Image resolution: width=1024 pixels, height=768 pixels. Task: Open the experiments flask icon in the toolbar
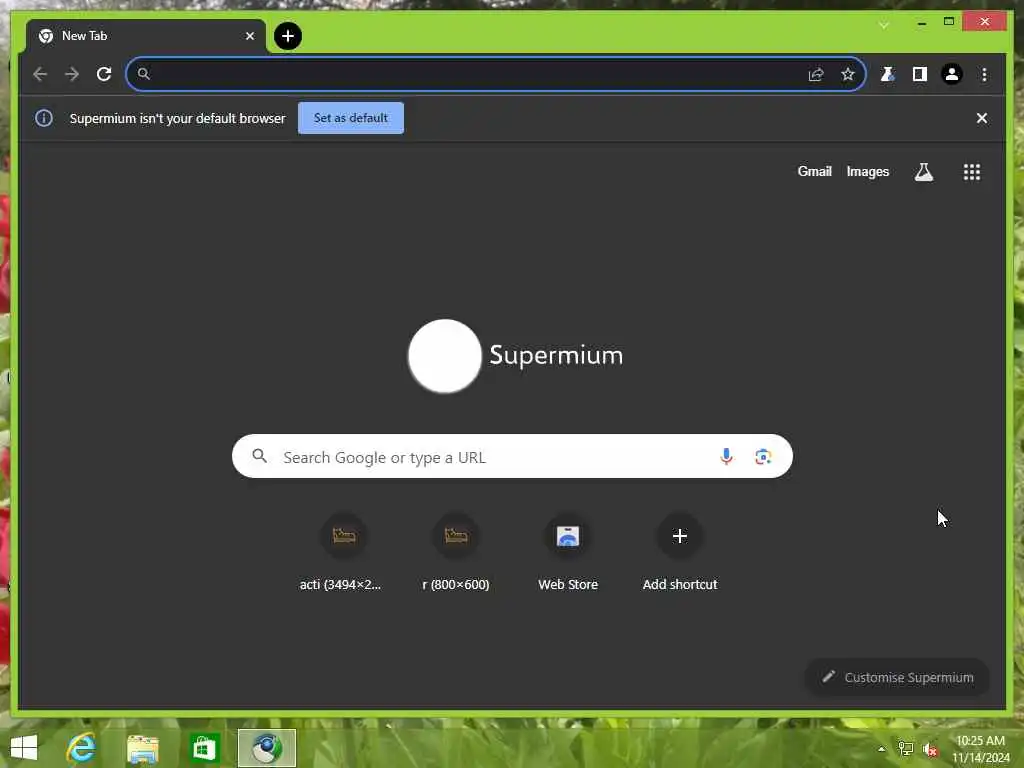pyautogui.click(x=888, y=74)
